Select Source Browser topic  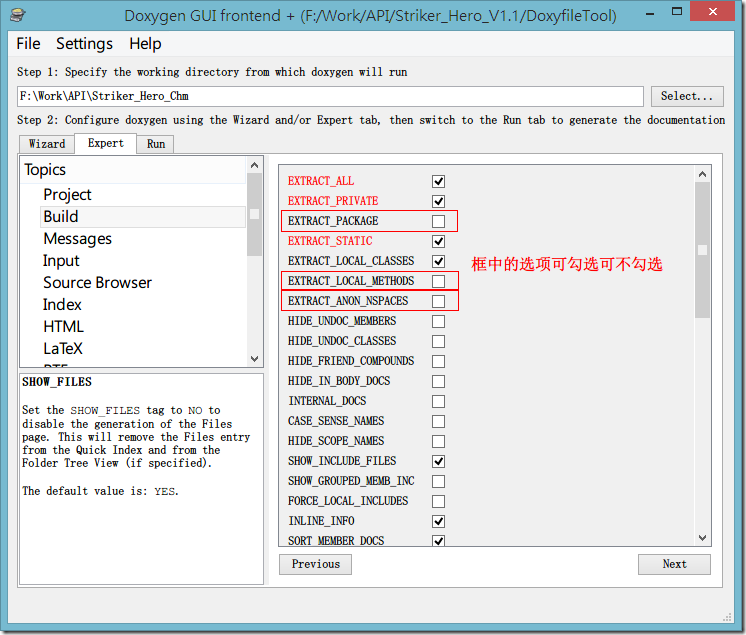click(x=98, y=283)
